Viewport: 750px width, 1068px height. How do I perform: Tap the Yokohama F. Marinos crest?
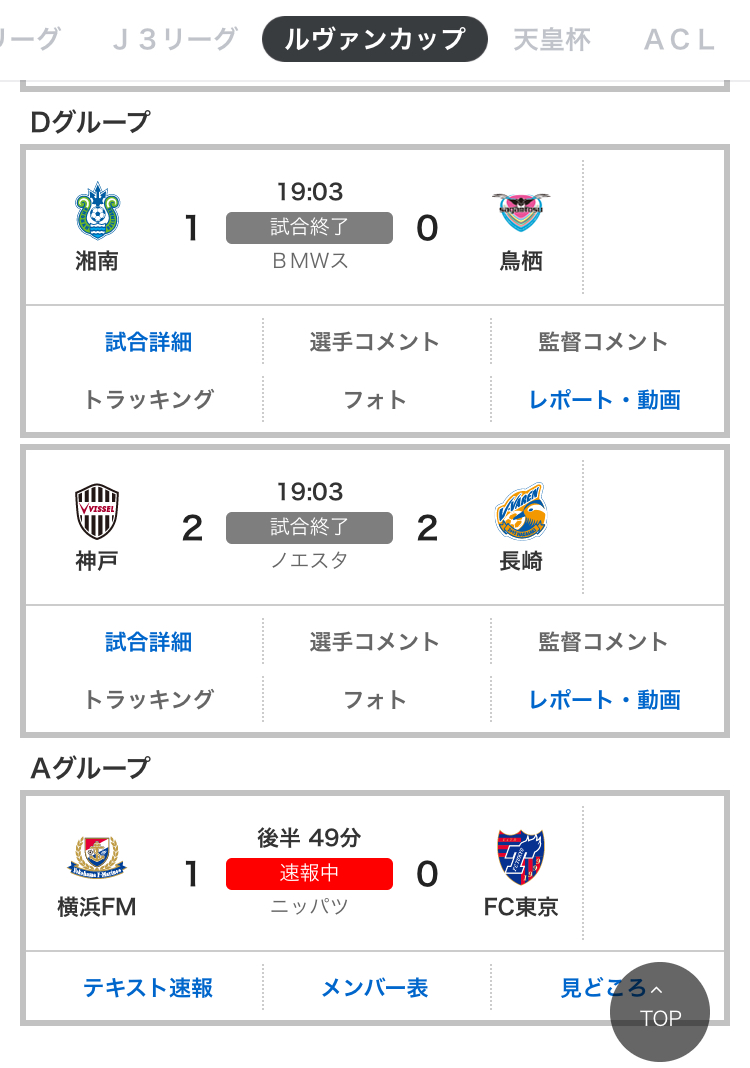pos(97,857)
